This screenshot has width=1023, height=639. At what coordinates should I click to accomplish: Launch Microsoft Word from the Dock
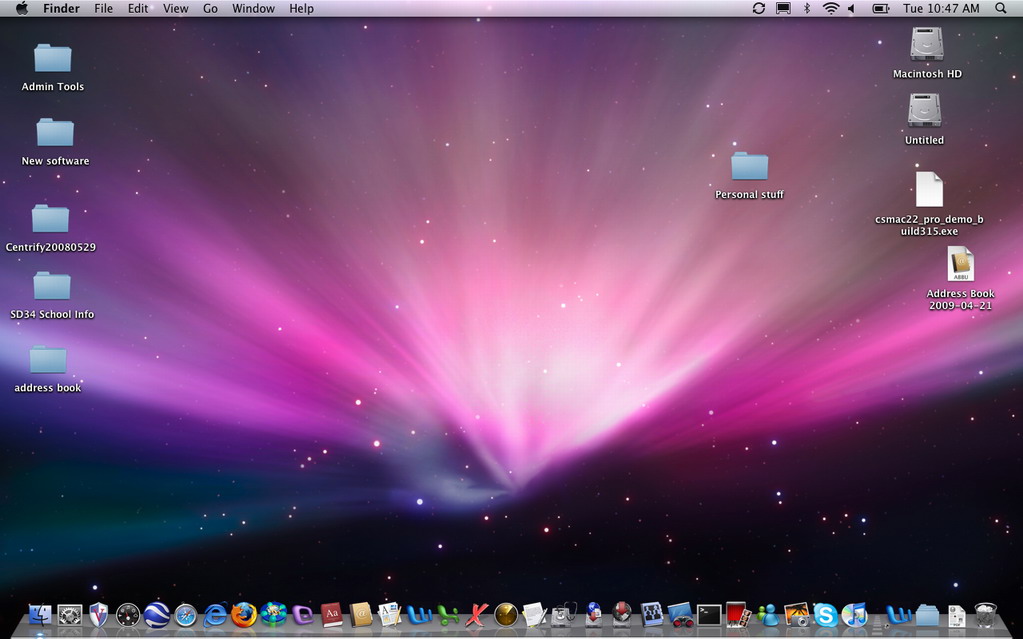(x=419, y=615)
